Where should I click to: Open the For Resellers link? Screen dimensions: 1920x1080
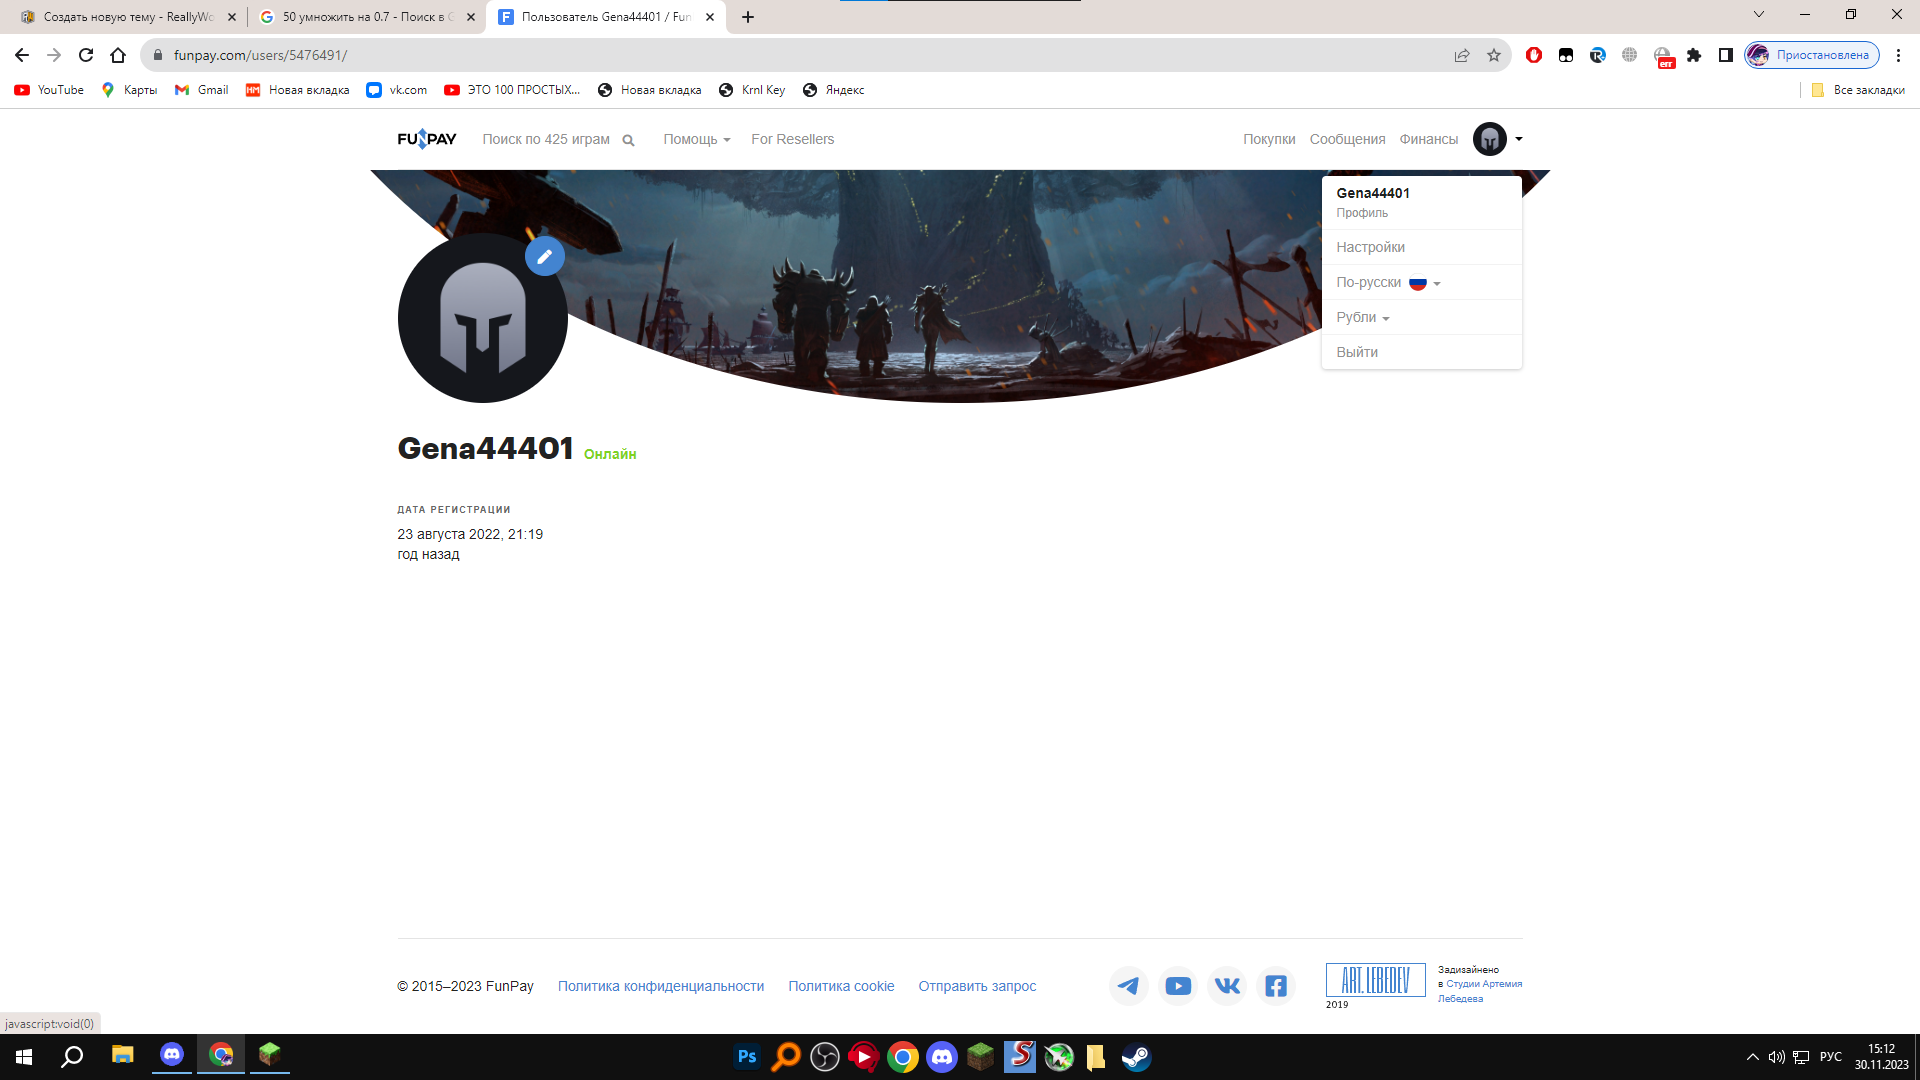click(792, 139)
